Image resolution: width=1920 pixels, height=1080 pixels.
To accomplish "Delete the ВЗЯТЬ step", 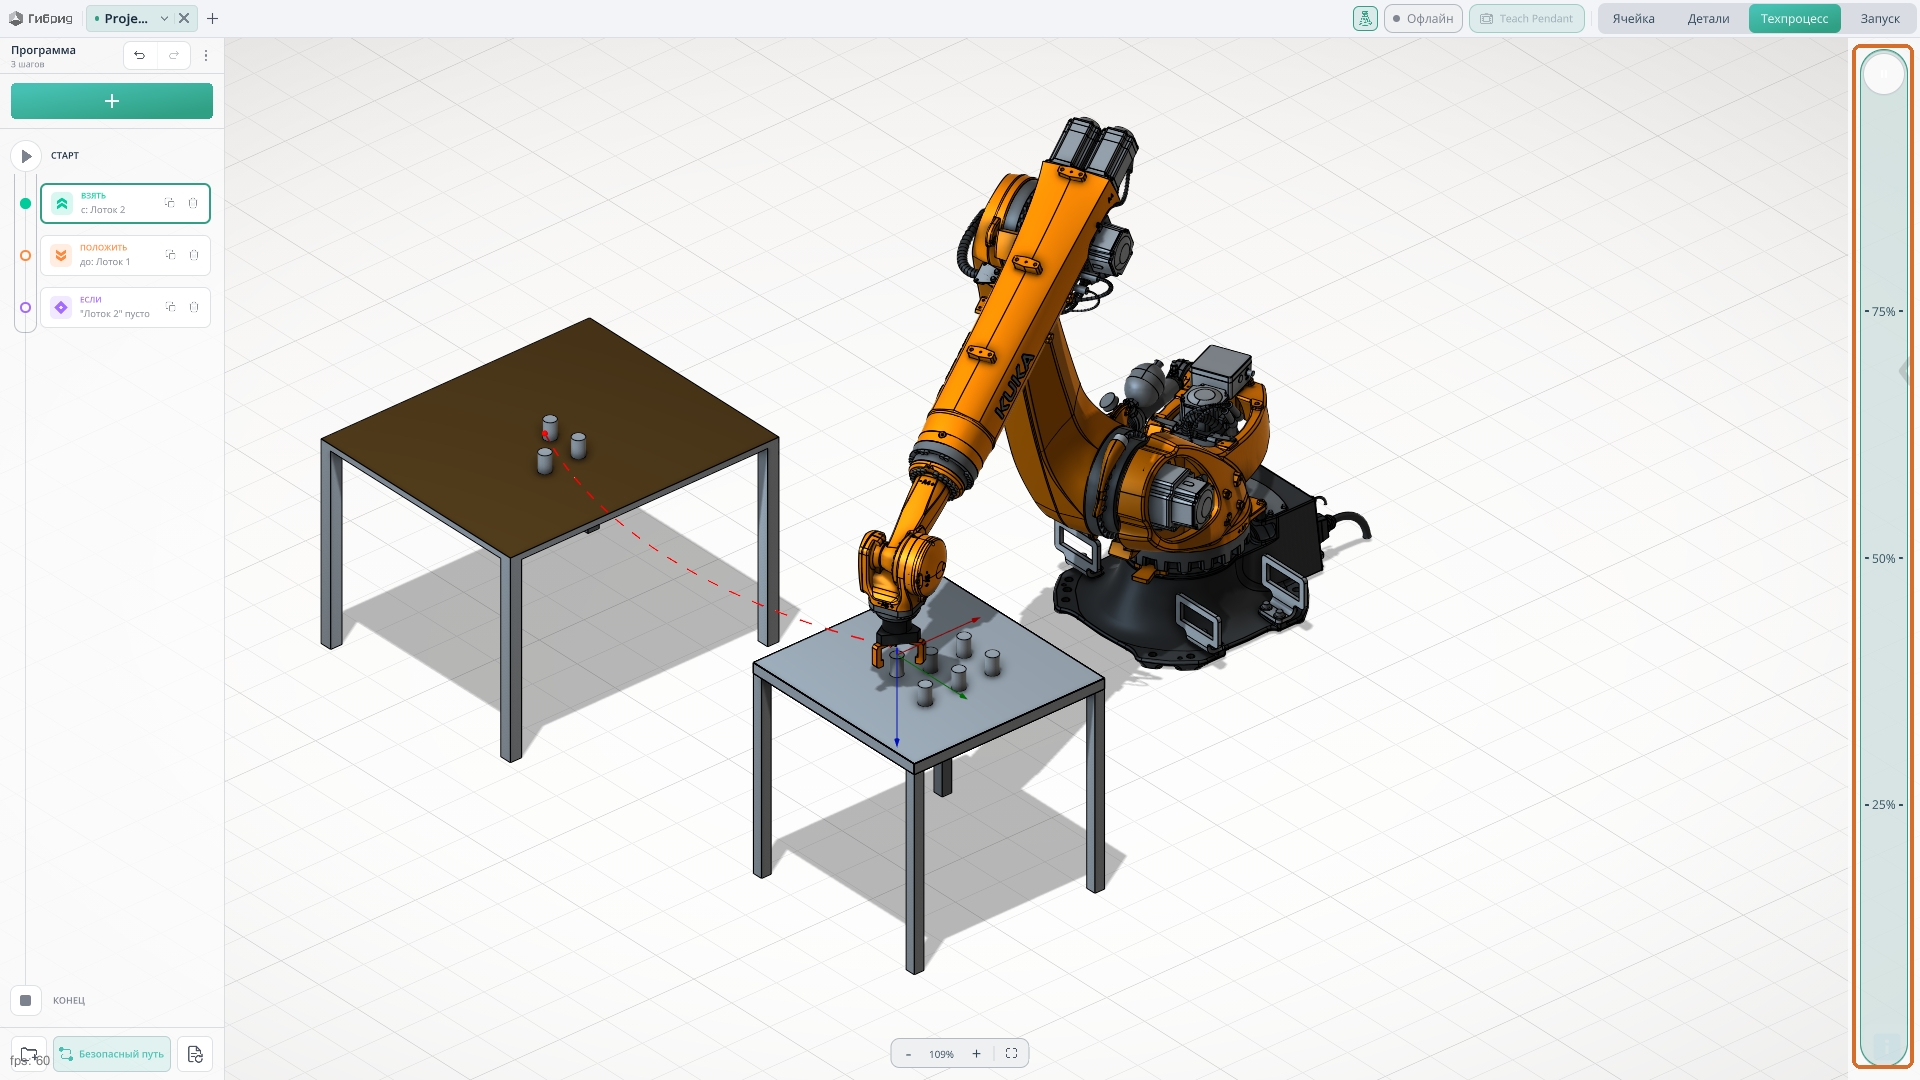I will (193, 203).
